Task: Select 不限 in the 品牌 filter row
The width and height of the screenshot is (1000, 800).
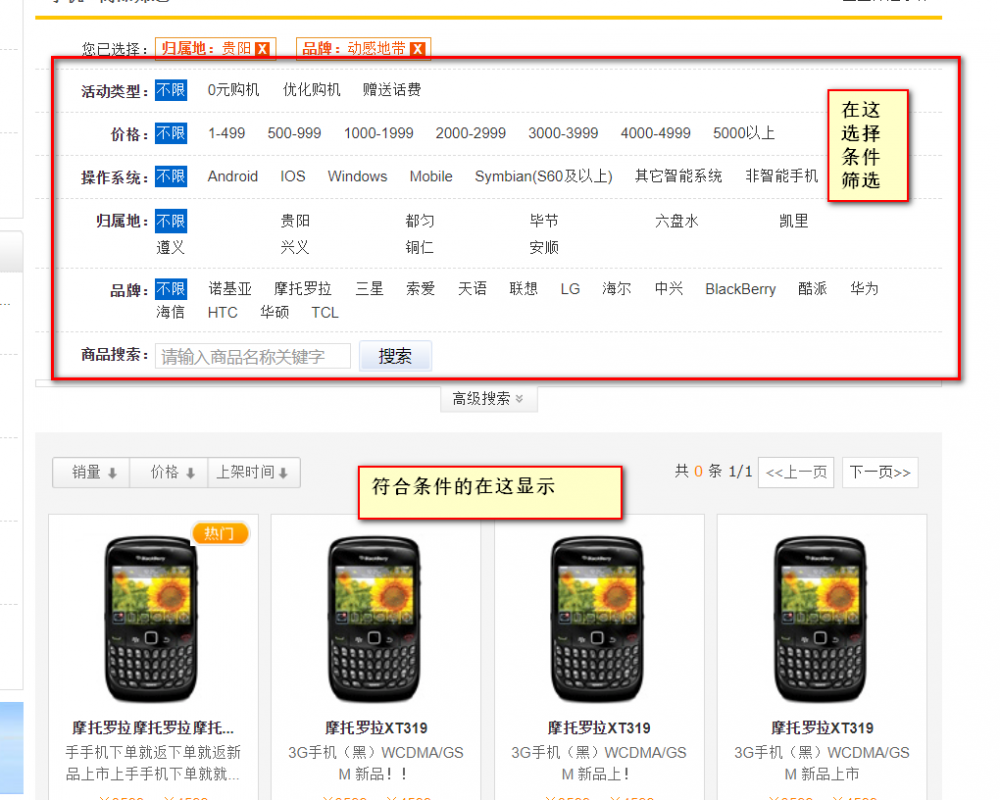Action: tap(171, 289)
